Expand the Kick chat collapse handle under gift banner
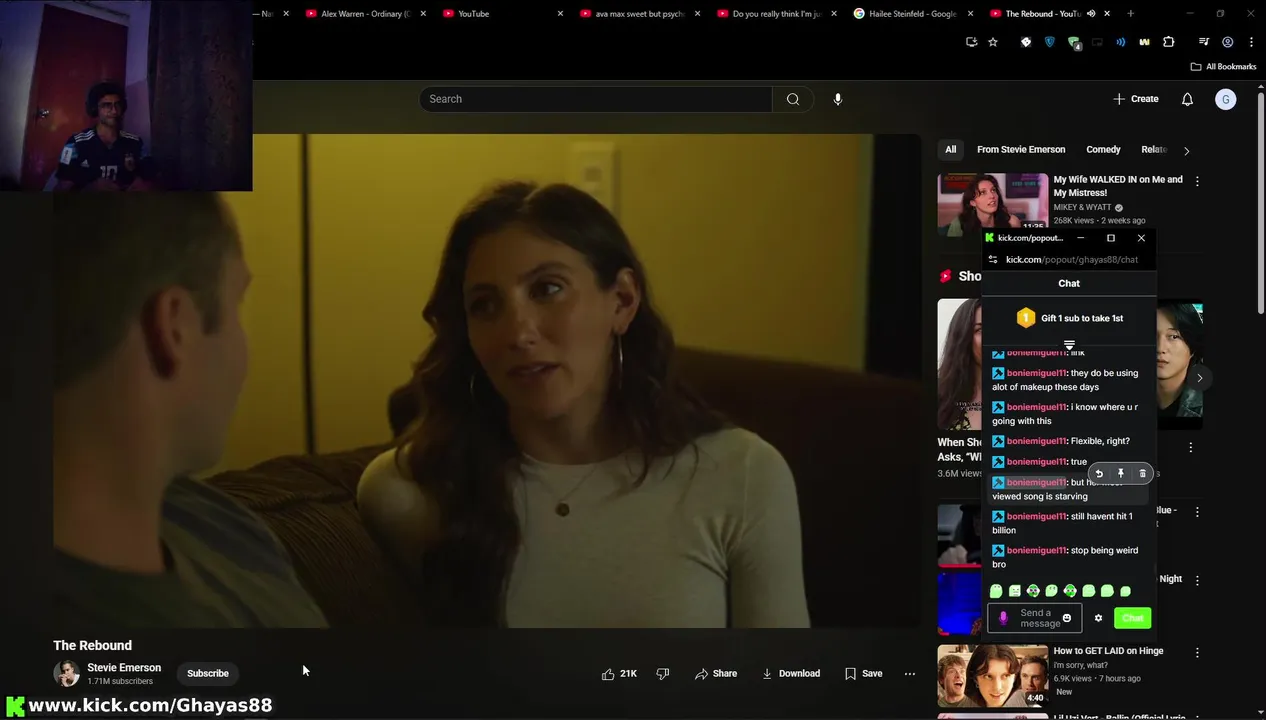This screenshot has width=1266, height=720. point(1069,344)
